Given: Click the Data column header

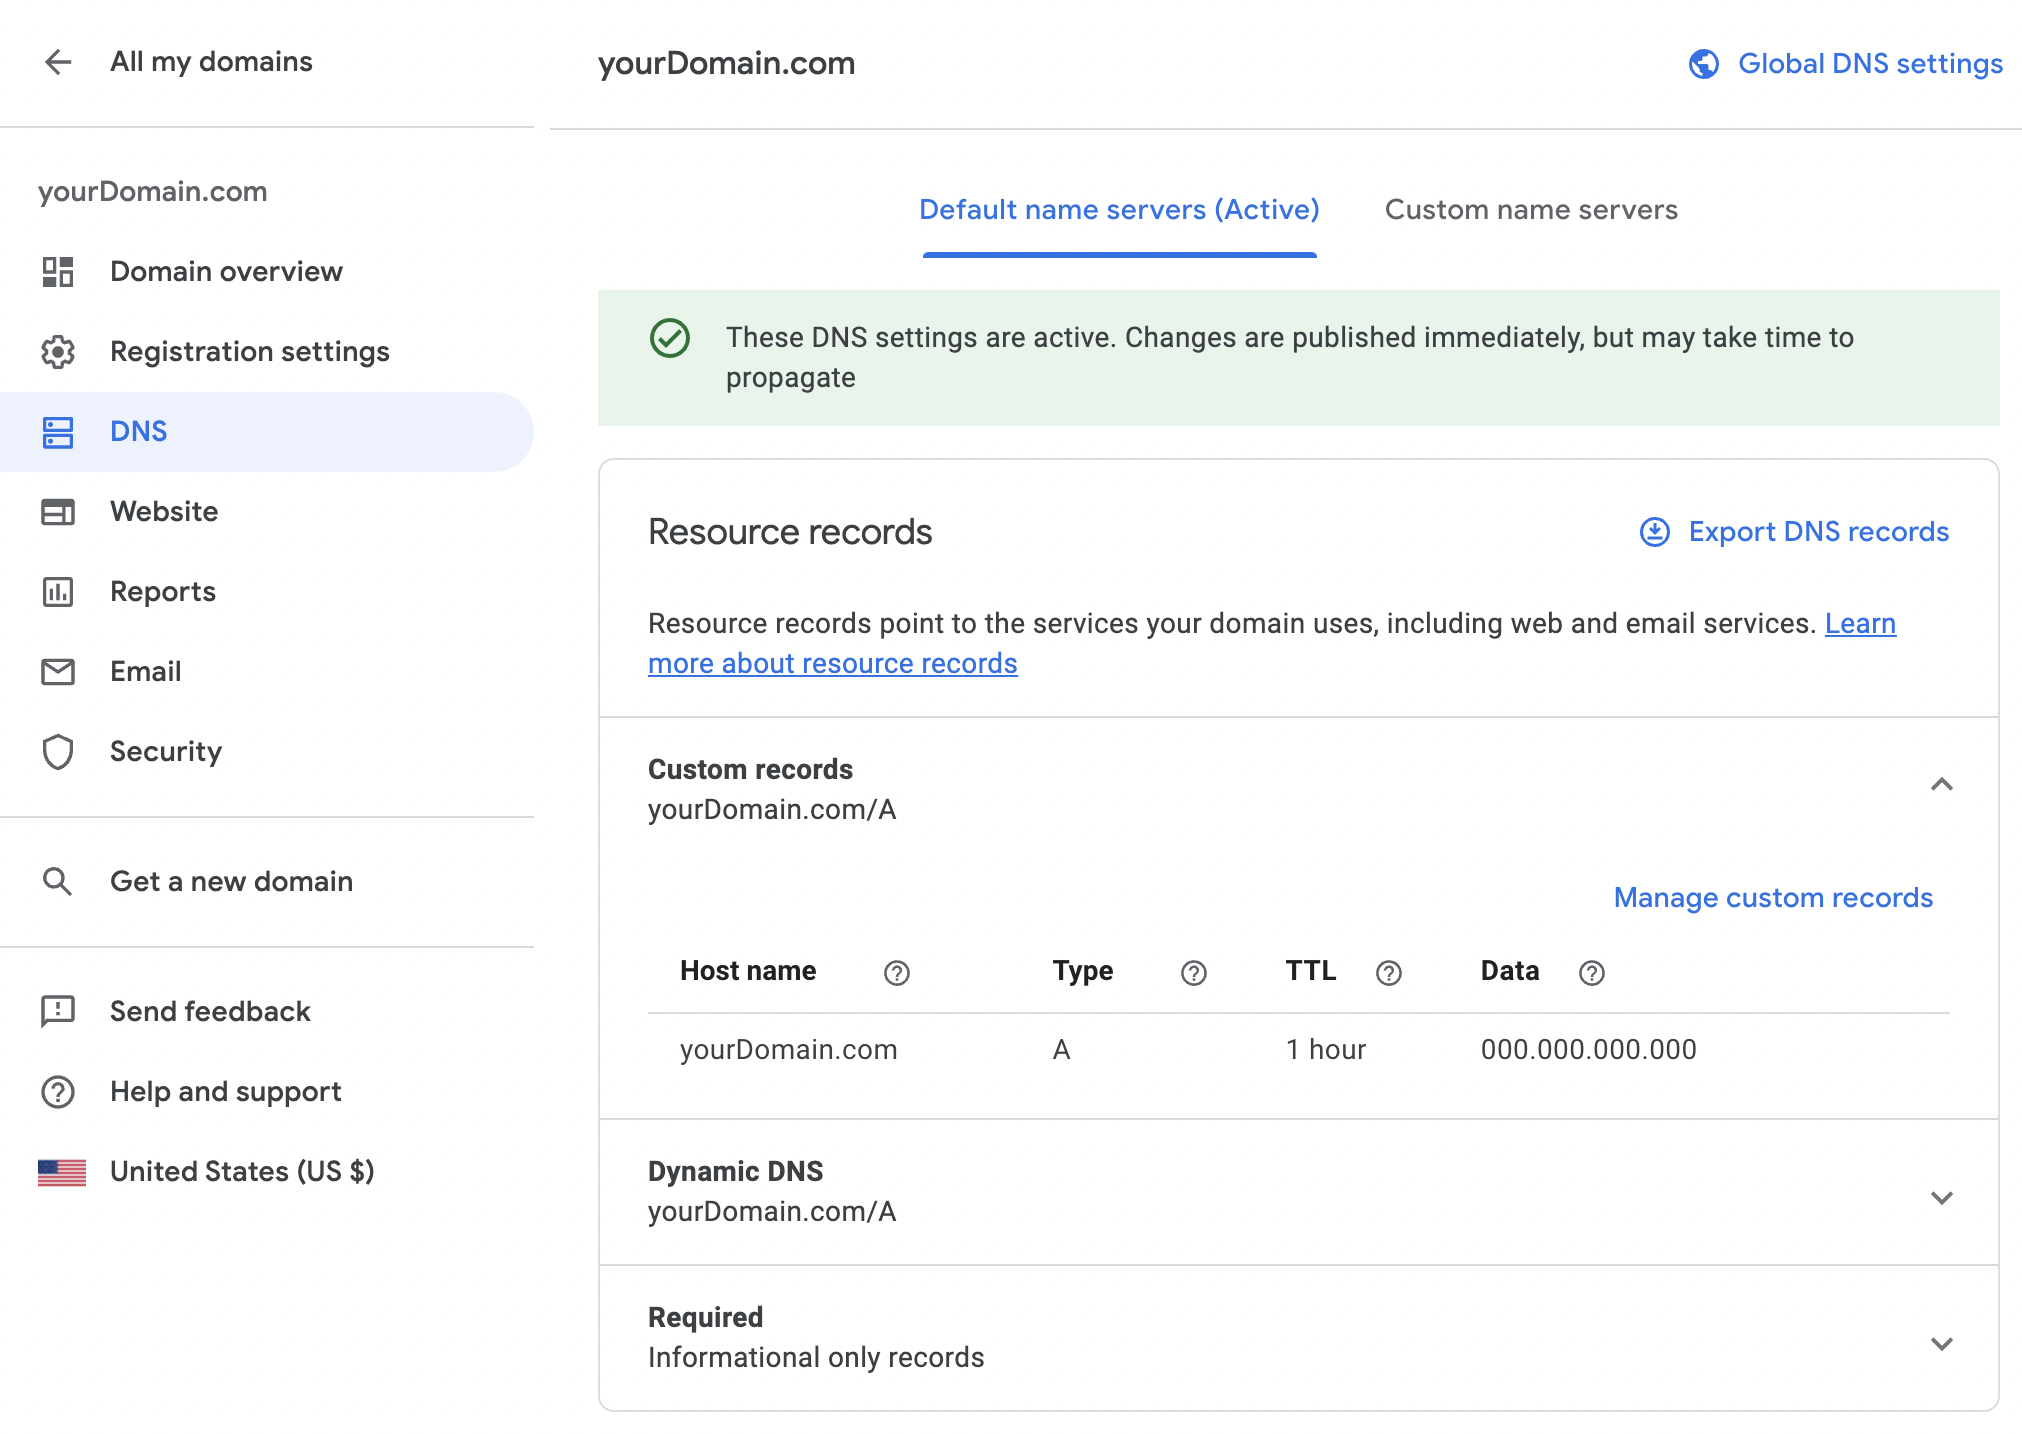Looking at the screenshot, I should point(1510,971).
